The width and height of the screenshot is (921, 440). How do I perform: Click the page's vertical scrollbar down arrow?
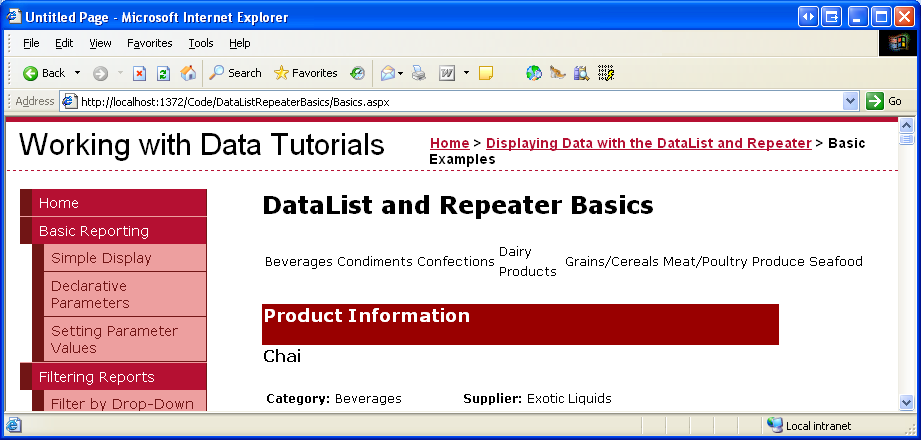click(907, 402)
